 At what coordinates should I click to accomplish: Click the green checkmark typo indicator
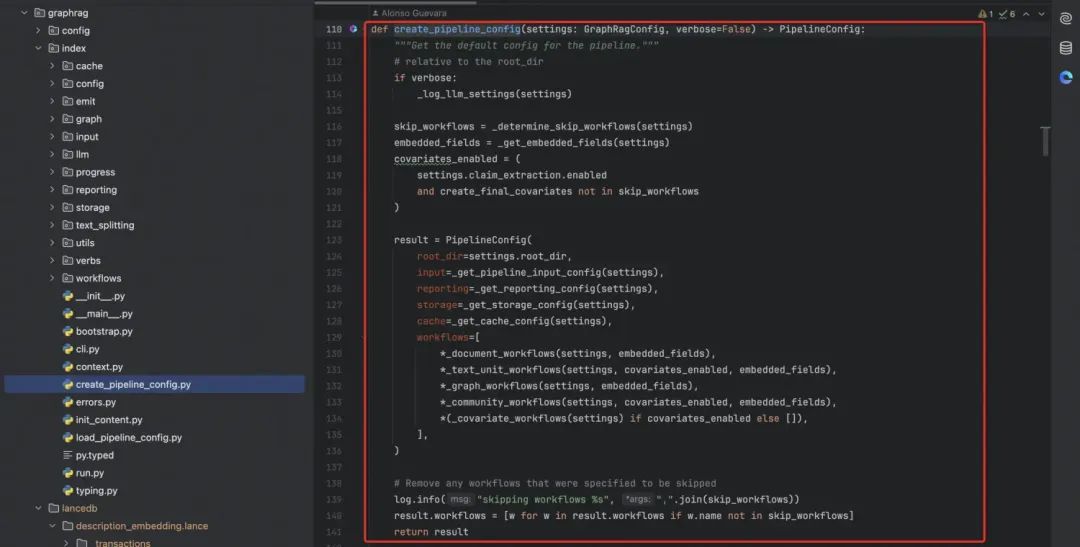pyautogui.click(x=1003, y=14)
